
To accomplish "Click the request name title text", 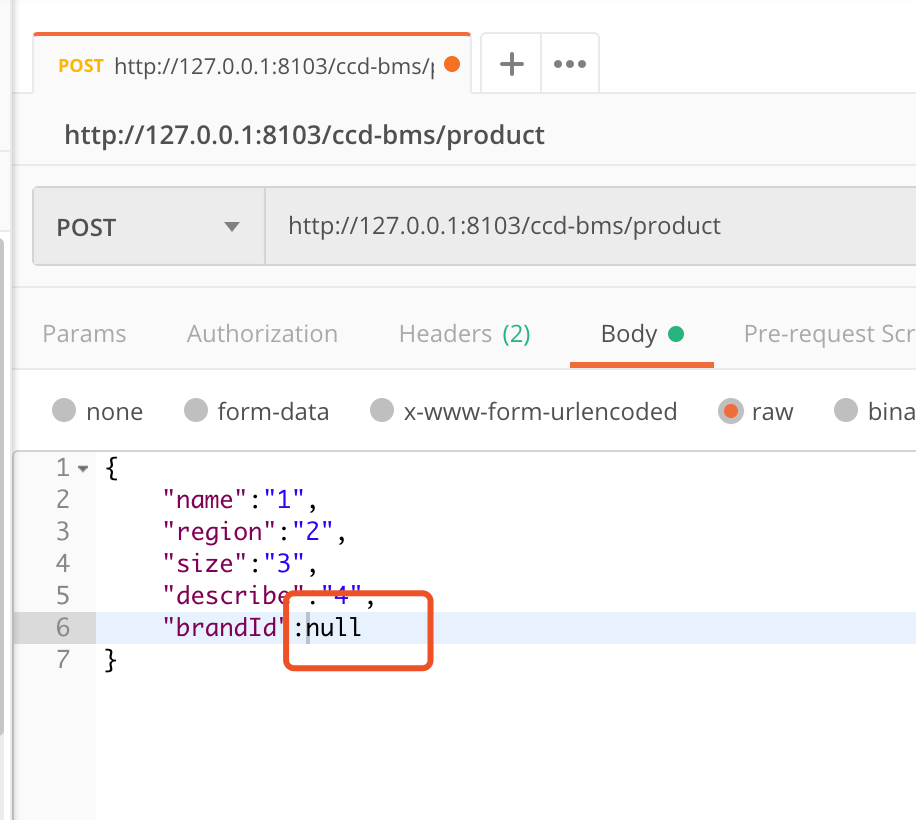I will [304, 135].
